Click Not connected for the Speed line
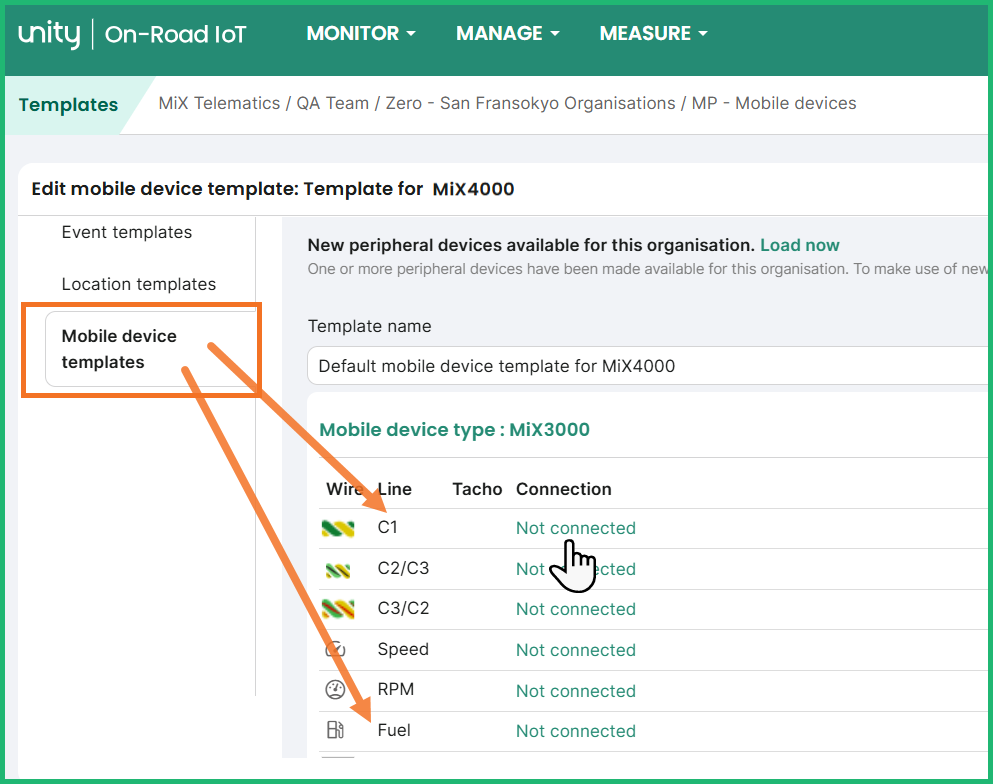993x784 pixels. [575, 650]
